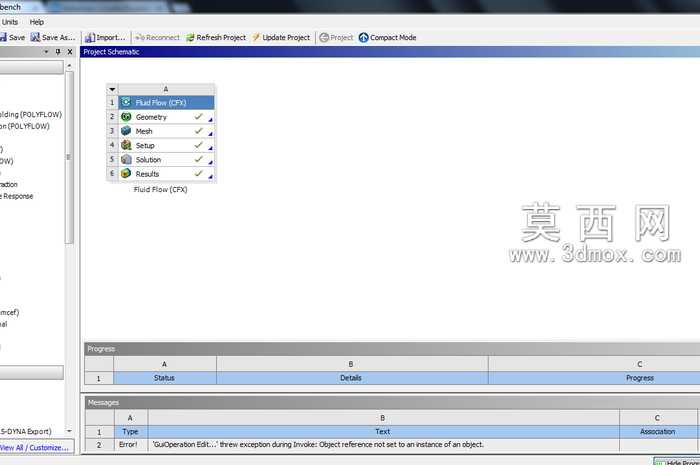Click the Toolbox scrollbar down arrow

(x=69, y=431)
